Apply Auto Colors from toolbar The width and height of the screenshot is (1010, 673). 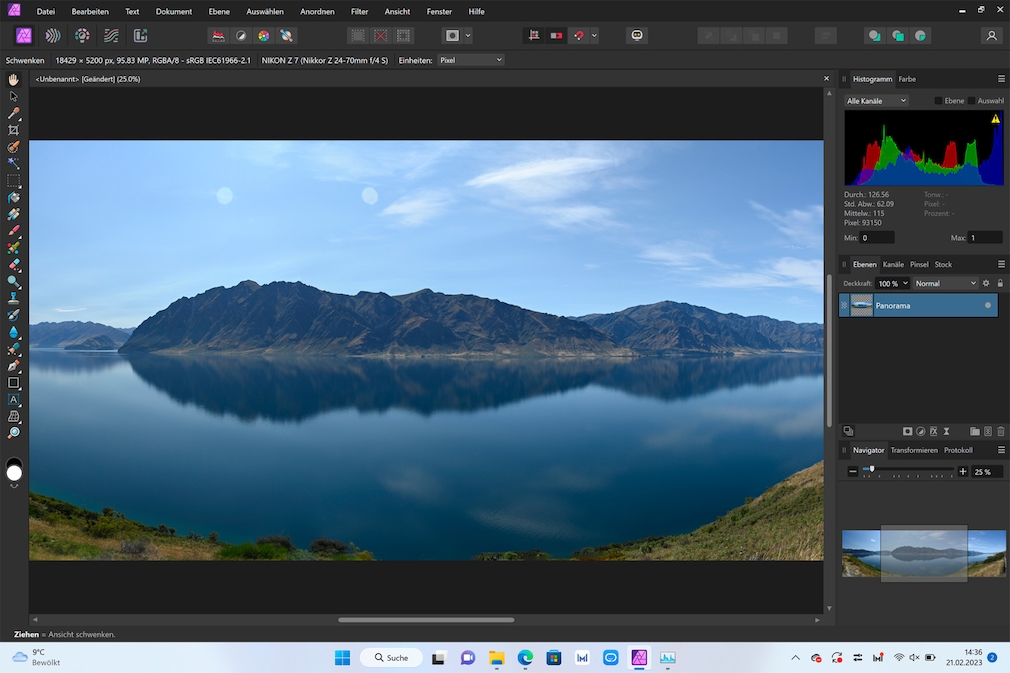point(263,35)
